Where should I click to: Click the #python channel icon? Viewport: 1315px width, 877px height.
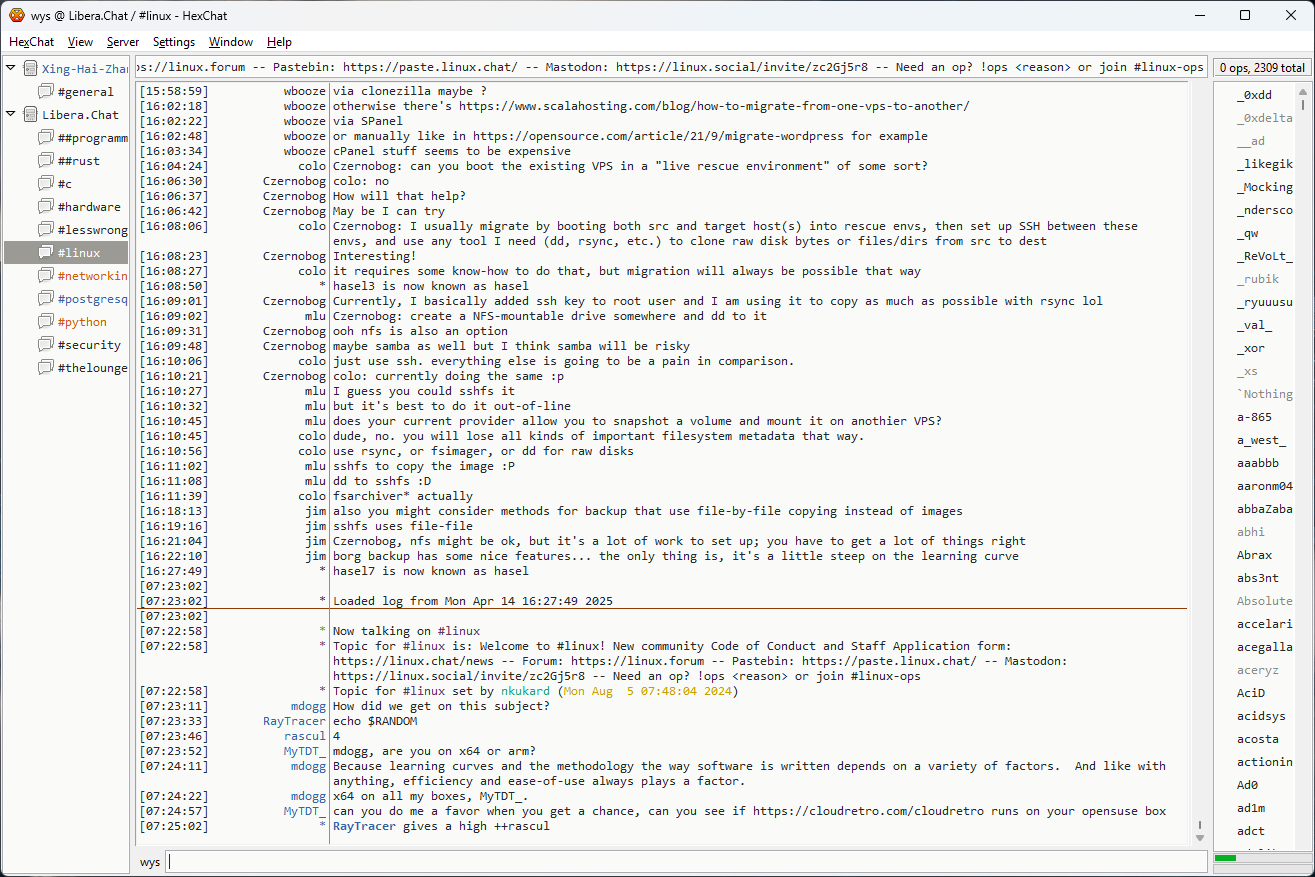click(46, 322)
